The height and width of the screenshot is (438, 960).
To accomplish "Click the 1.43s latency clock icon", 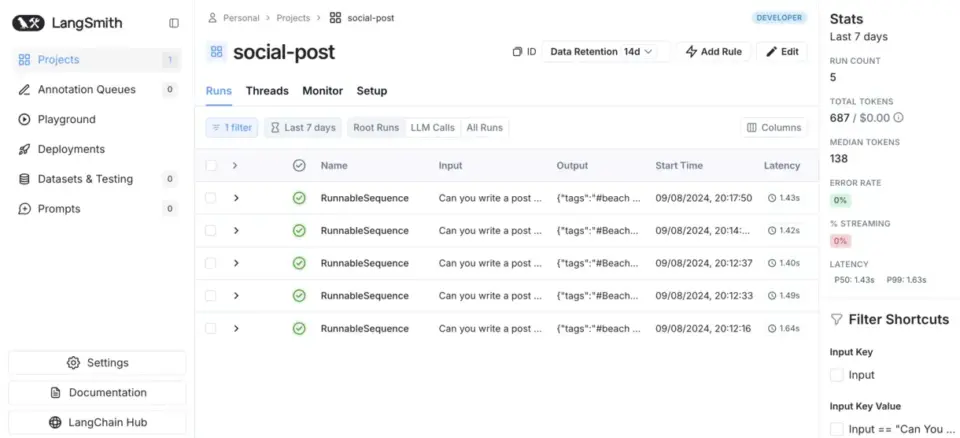I will pos(772,198).
